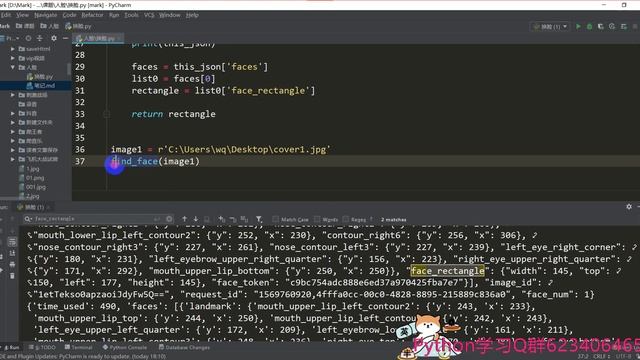640x360 pixels.
Task: Open the Python Console tool window
Action: pos(125,347)
